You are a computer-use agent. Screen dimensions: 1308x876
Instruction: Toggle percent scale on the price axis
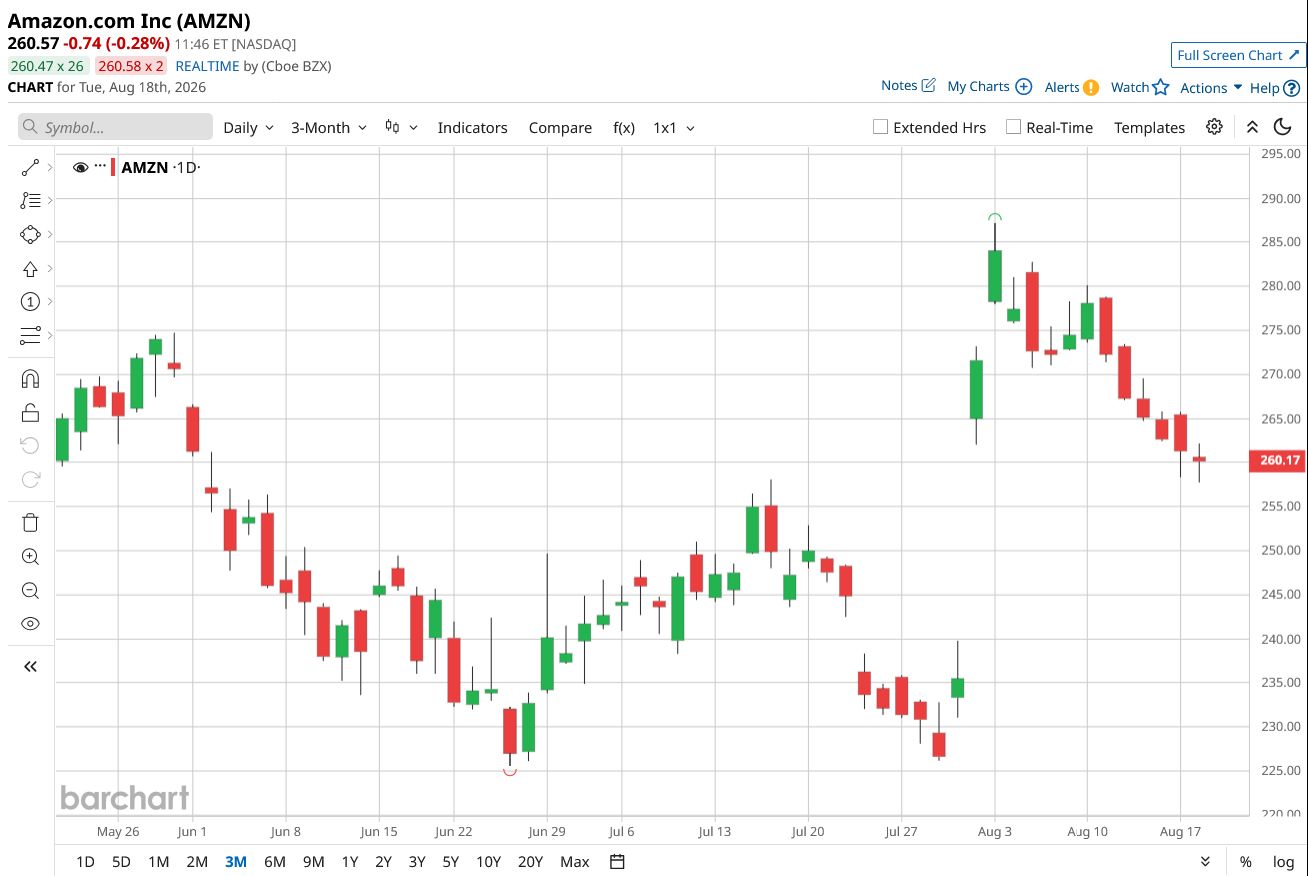1246,862
